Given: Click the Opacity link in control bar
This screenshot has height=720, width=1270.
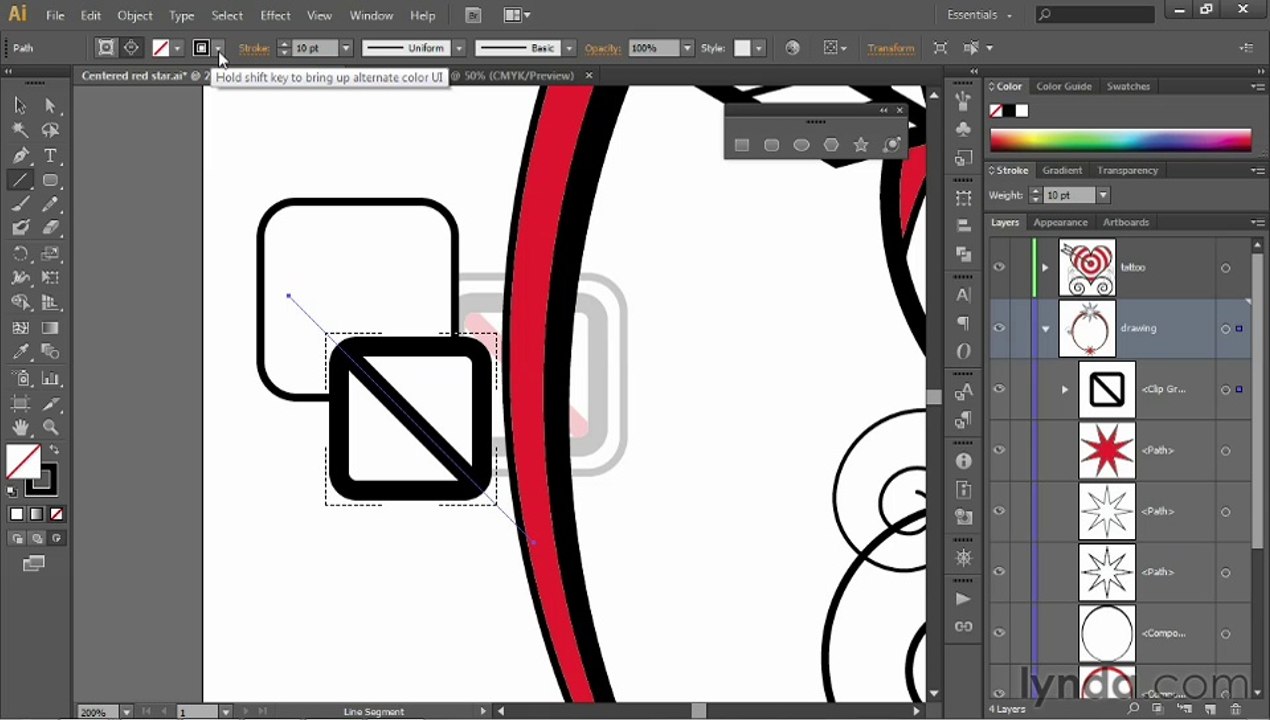Looking at the screenshot, I should click(603, 48).
